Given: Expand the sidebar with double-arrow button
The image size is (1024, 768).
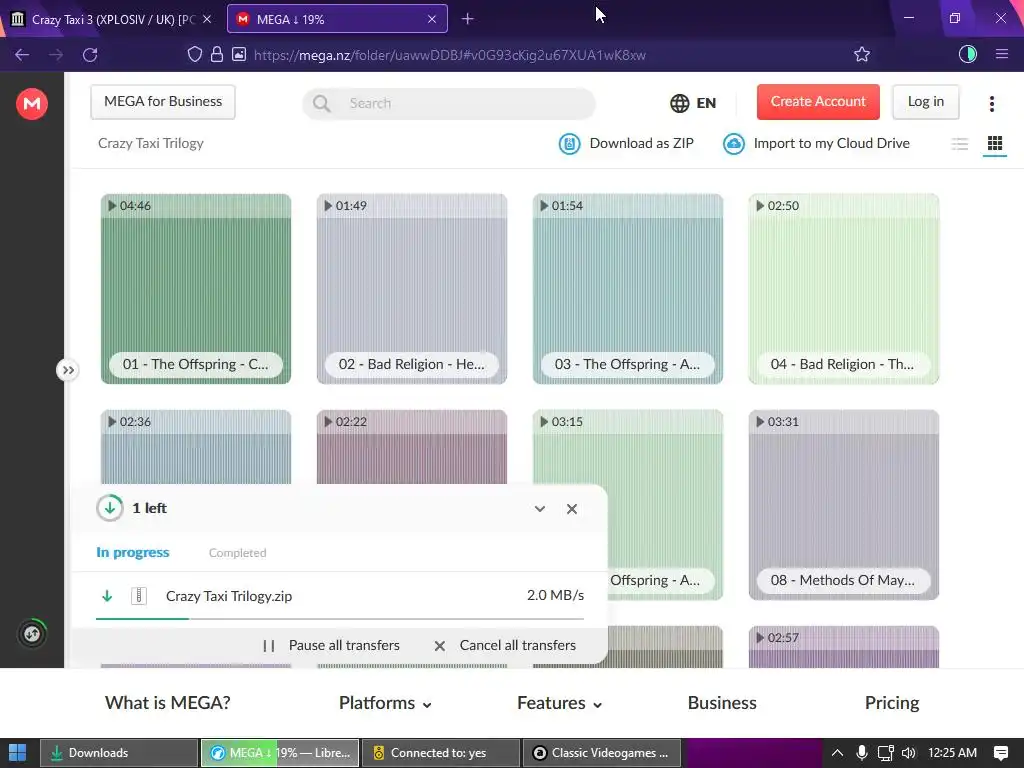Looking at the screenshot, I should pos(68,370).
